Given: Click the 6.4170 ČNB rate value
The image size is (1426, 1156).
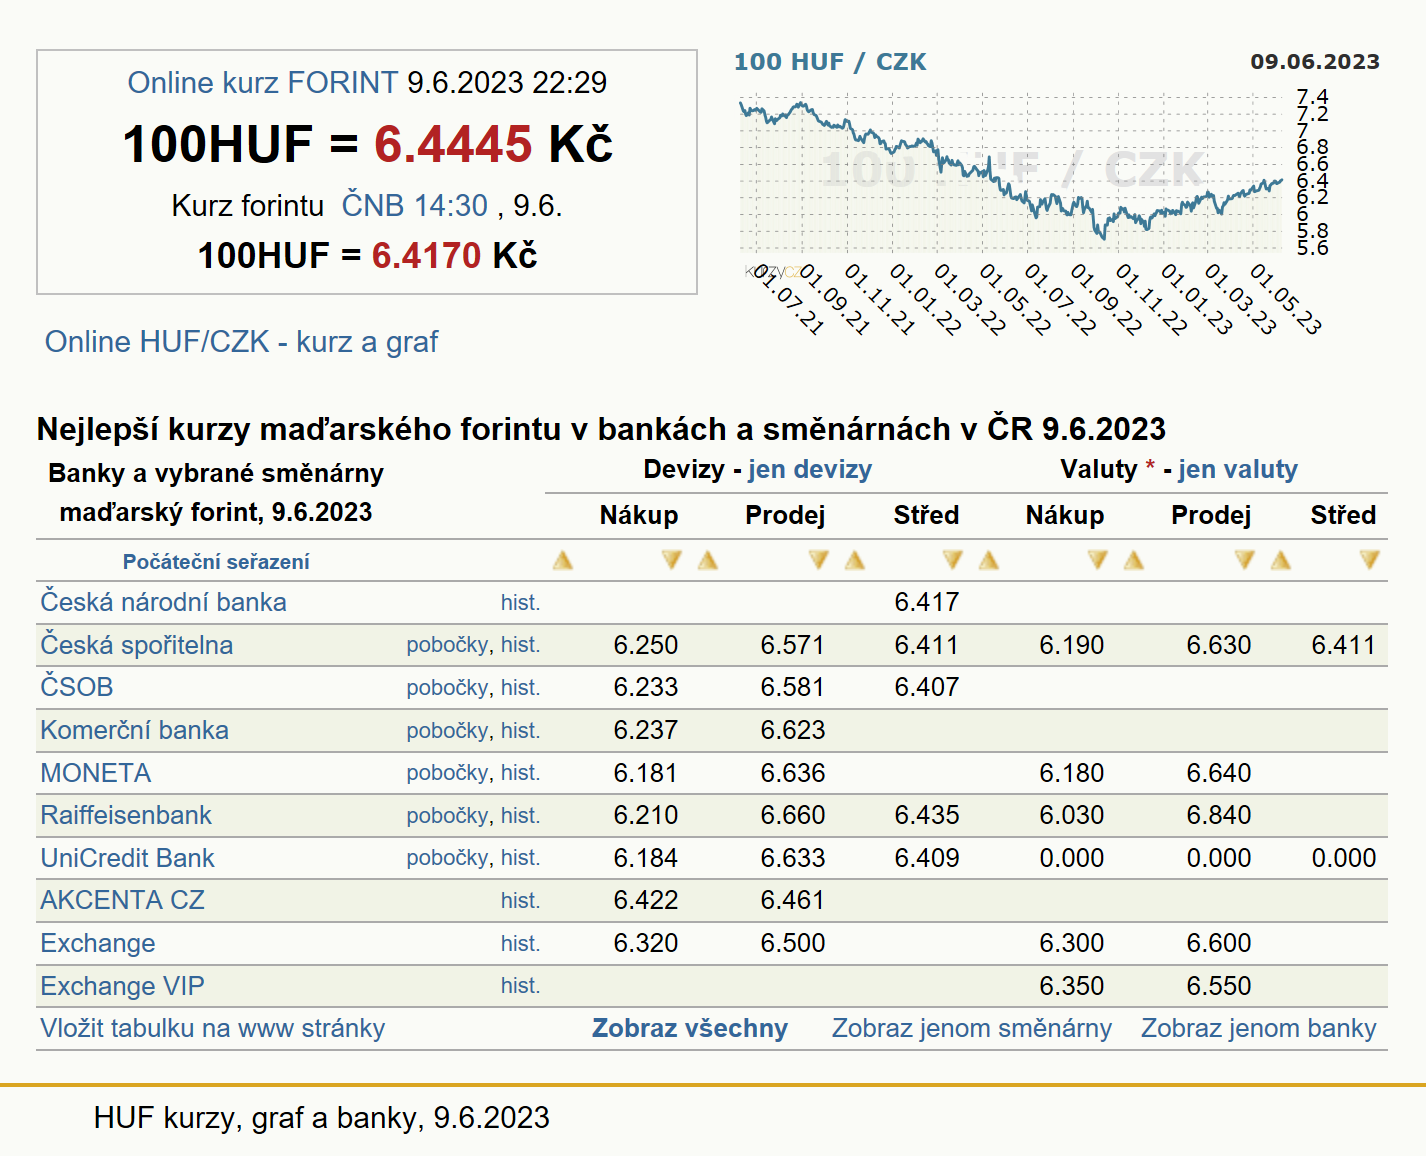Looking at the screenshot, I should click(427, 255).
